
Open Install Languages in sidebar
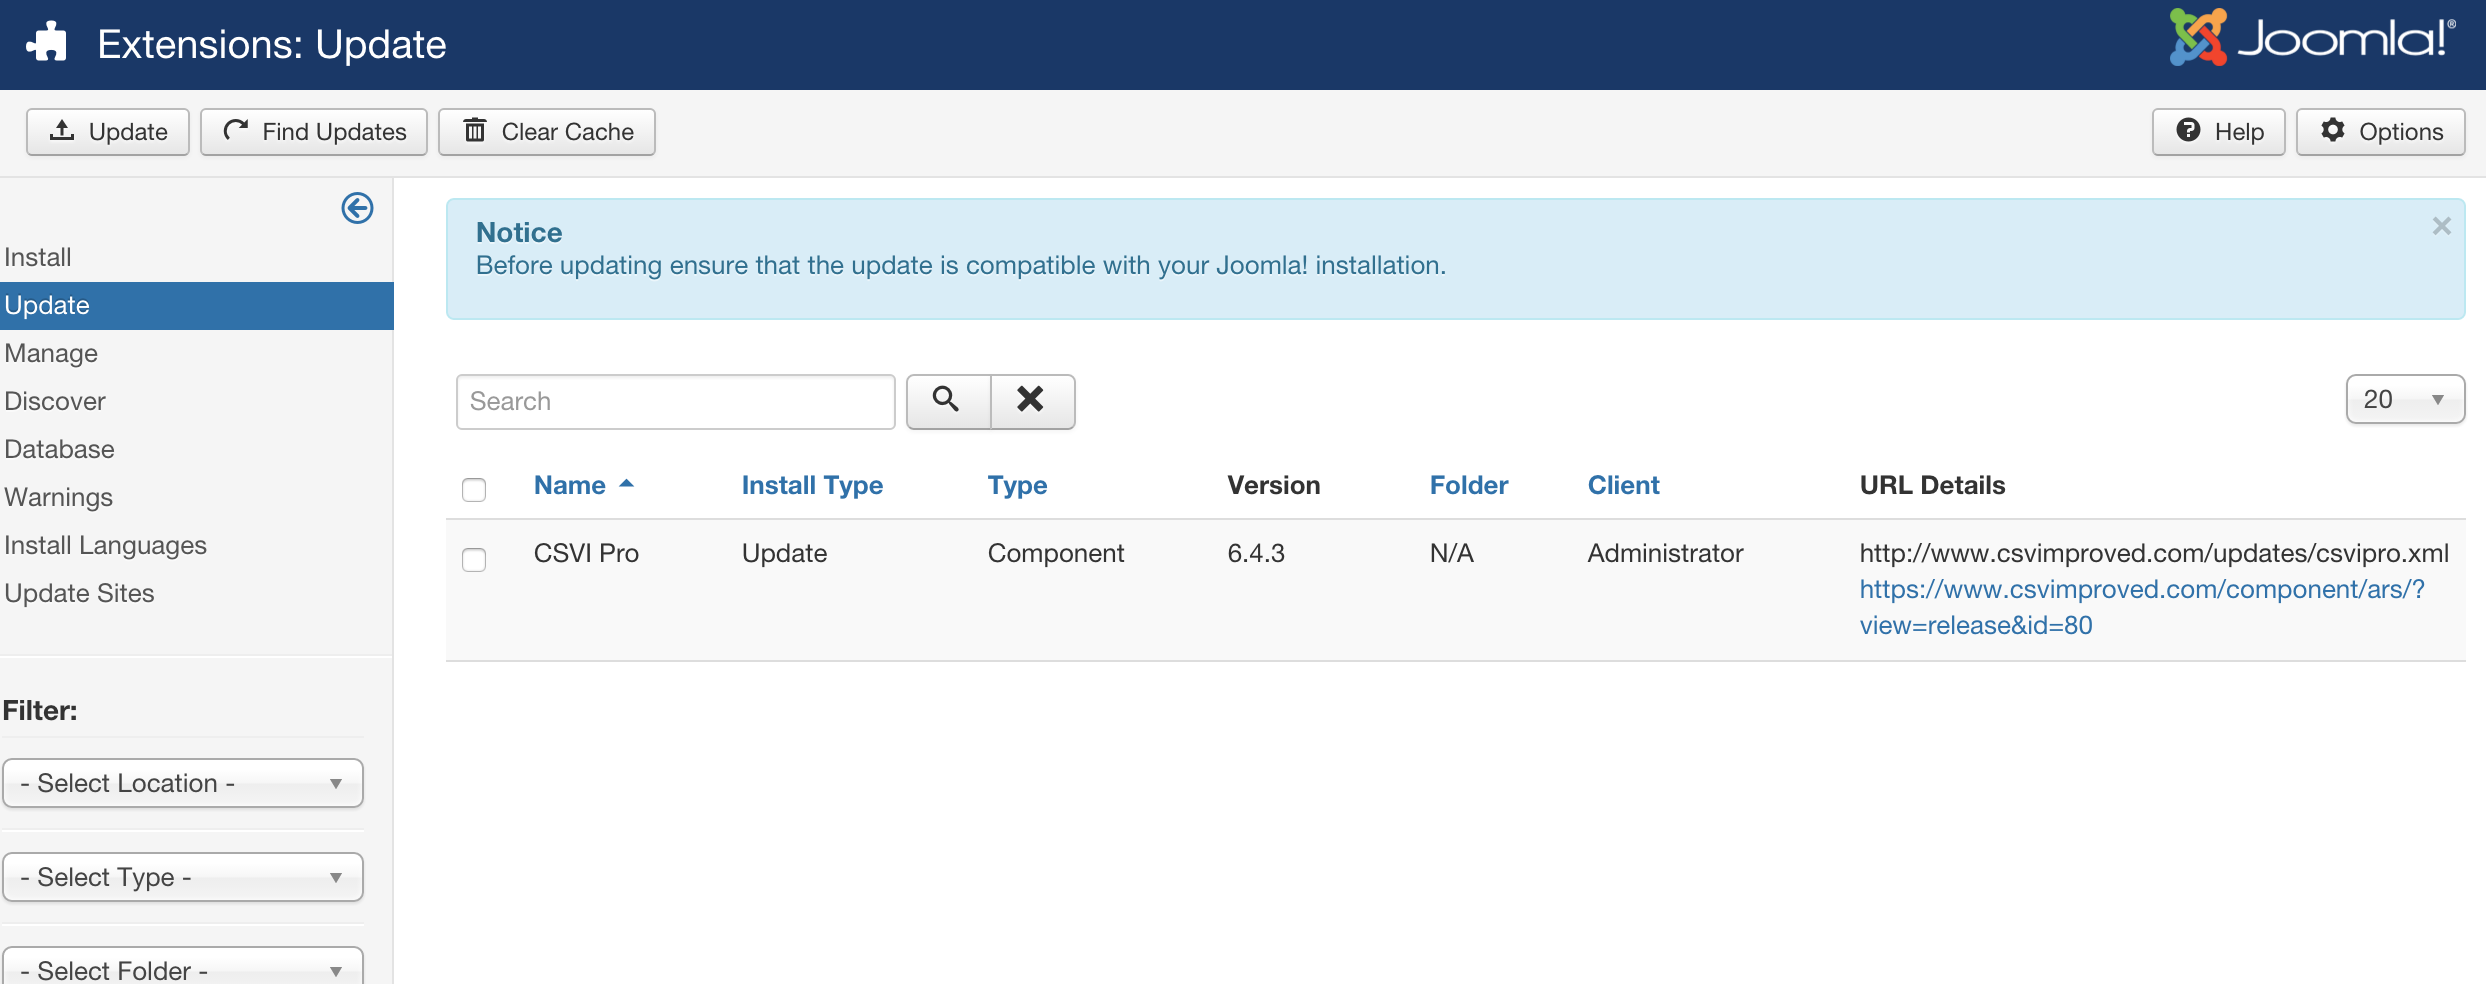pos(105,545)
